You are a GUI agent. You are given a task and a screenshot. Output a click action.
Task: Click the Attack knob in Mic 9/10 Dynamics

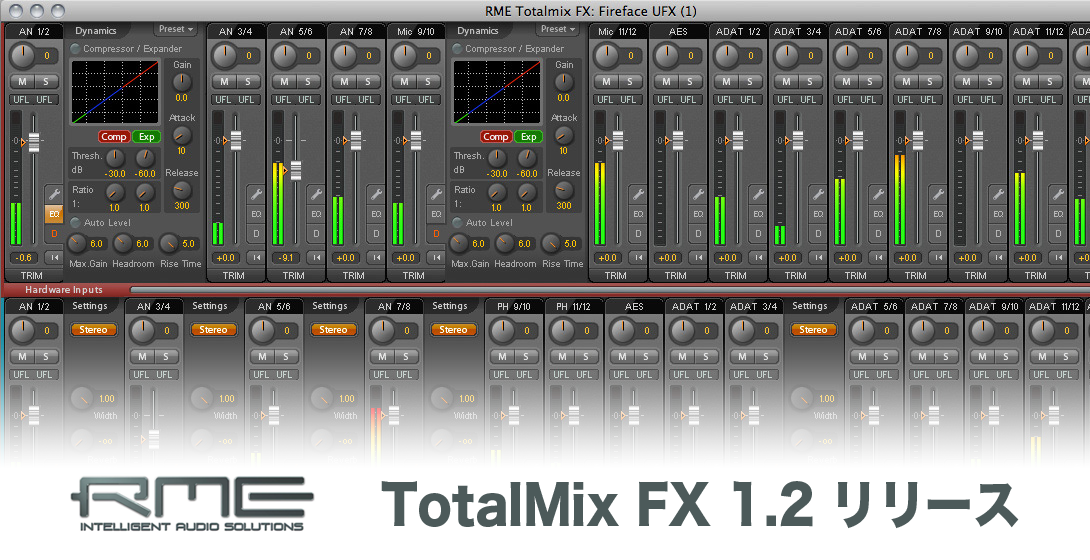point(564,135)
